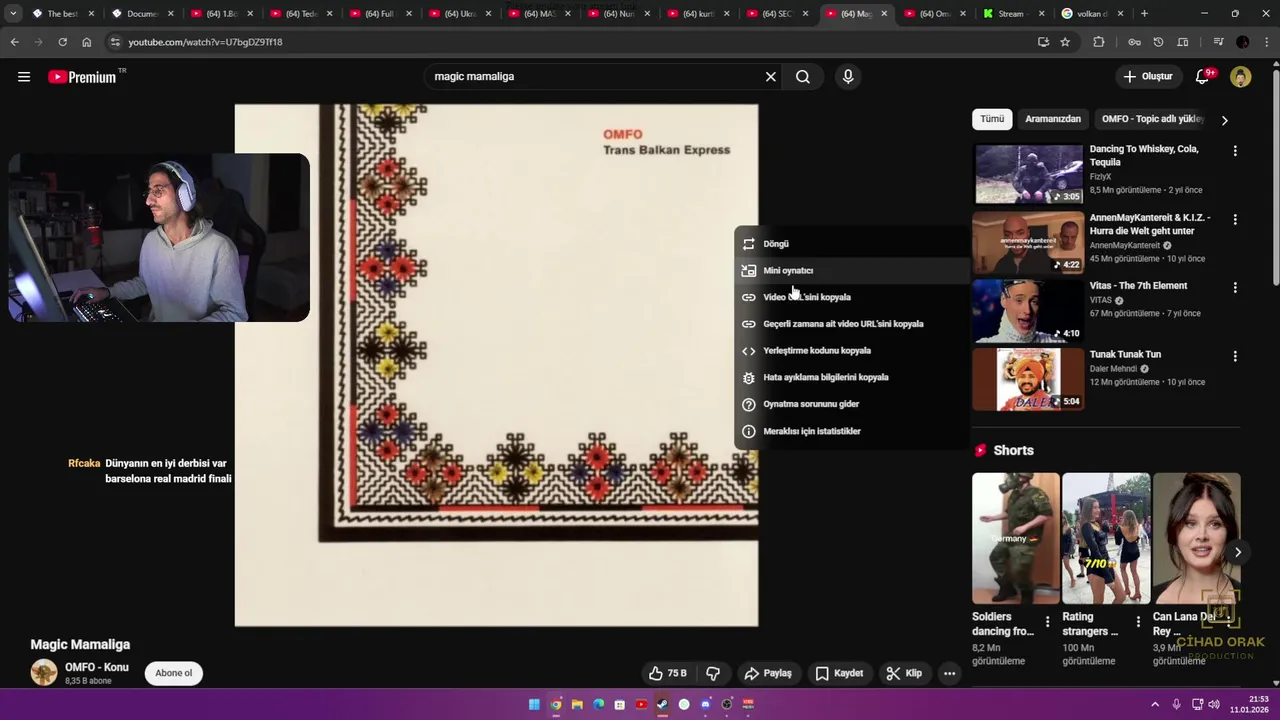Open the YouTube guide hamburger menu

coord(24,77)
